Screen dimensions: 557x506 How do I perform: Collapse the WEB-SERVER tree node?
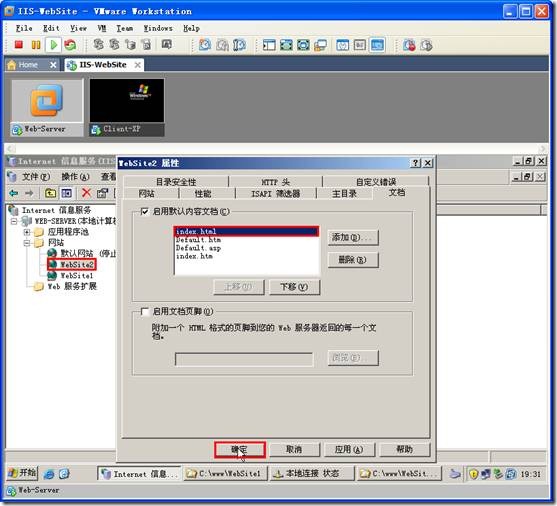click(14, 221)
